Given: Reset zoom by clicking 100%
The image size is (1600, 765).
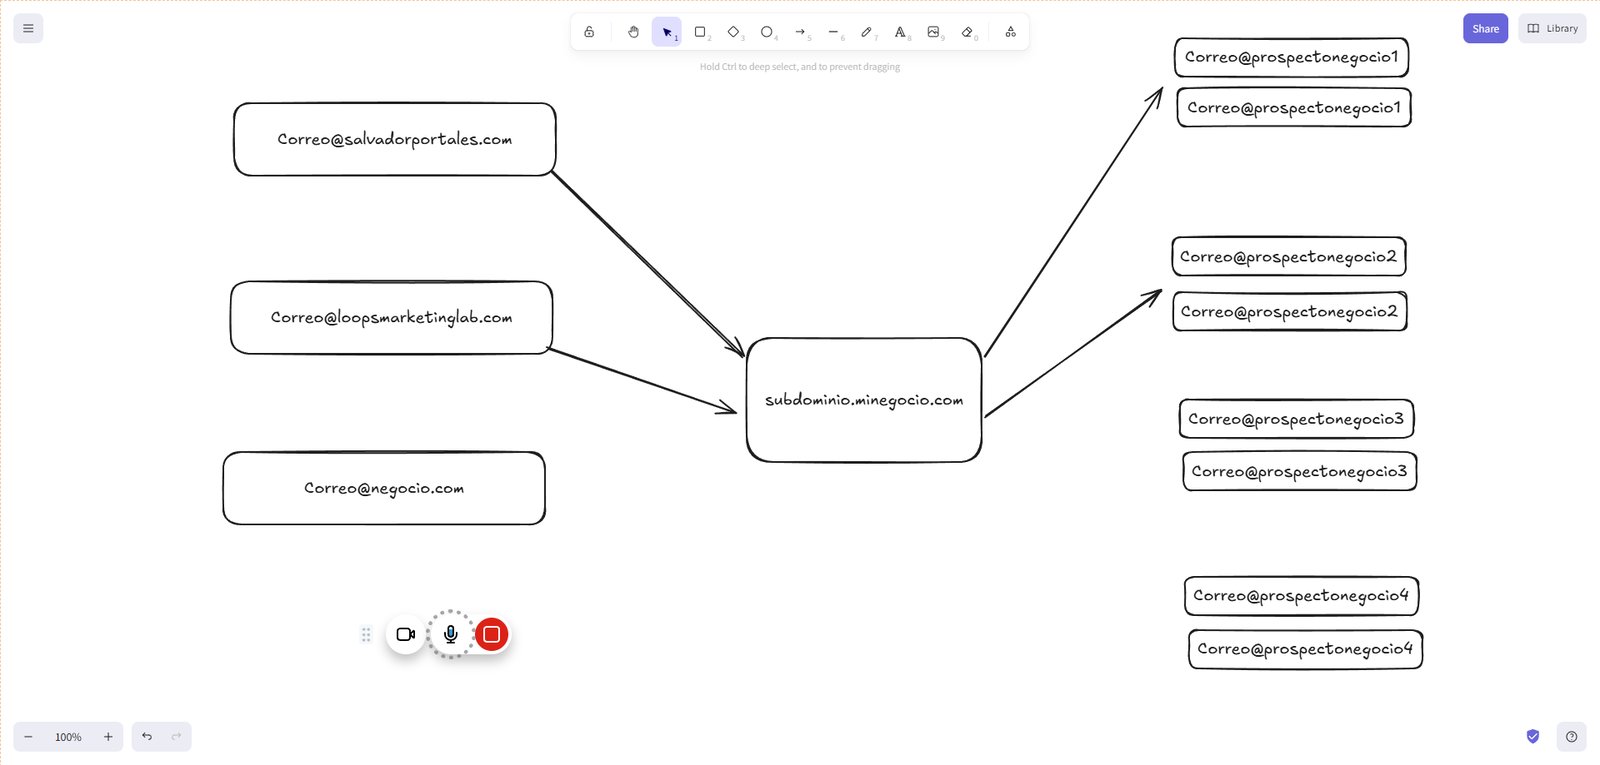Looking at the screenshot, I should [68, 737].
